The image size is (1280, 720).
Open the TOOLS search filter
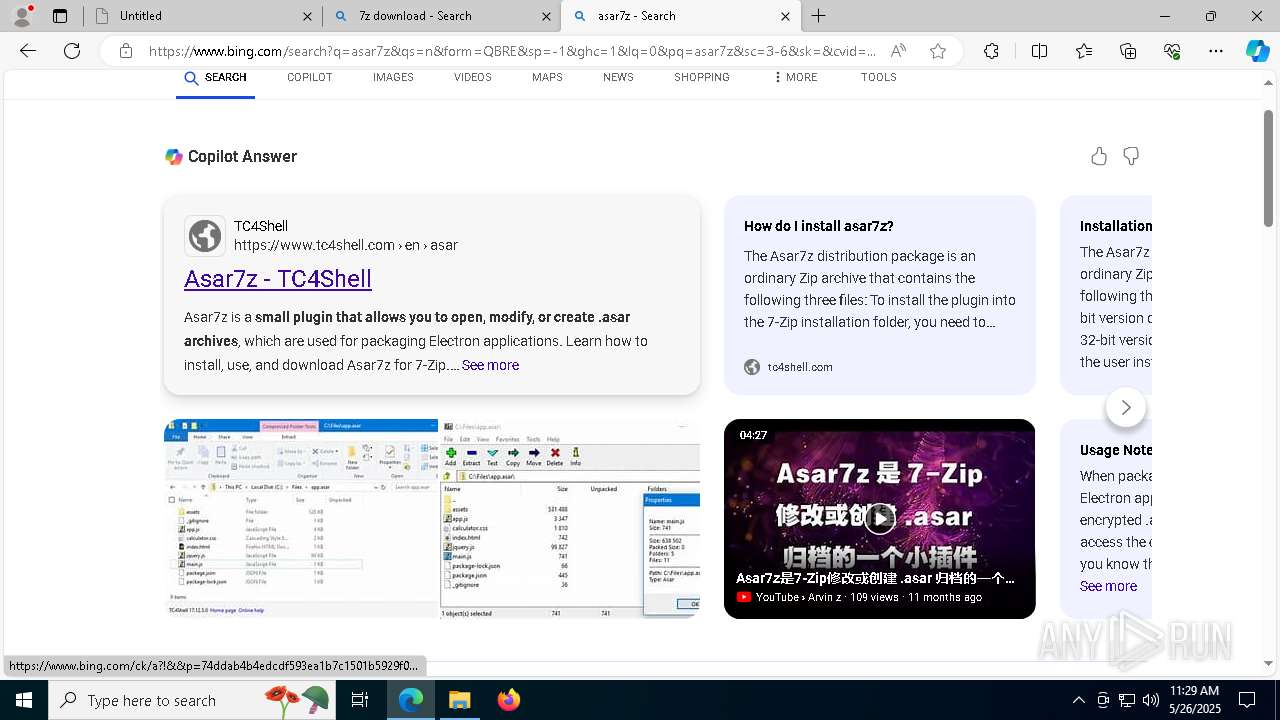[x=879, y=77]
